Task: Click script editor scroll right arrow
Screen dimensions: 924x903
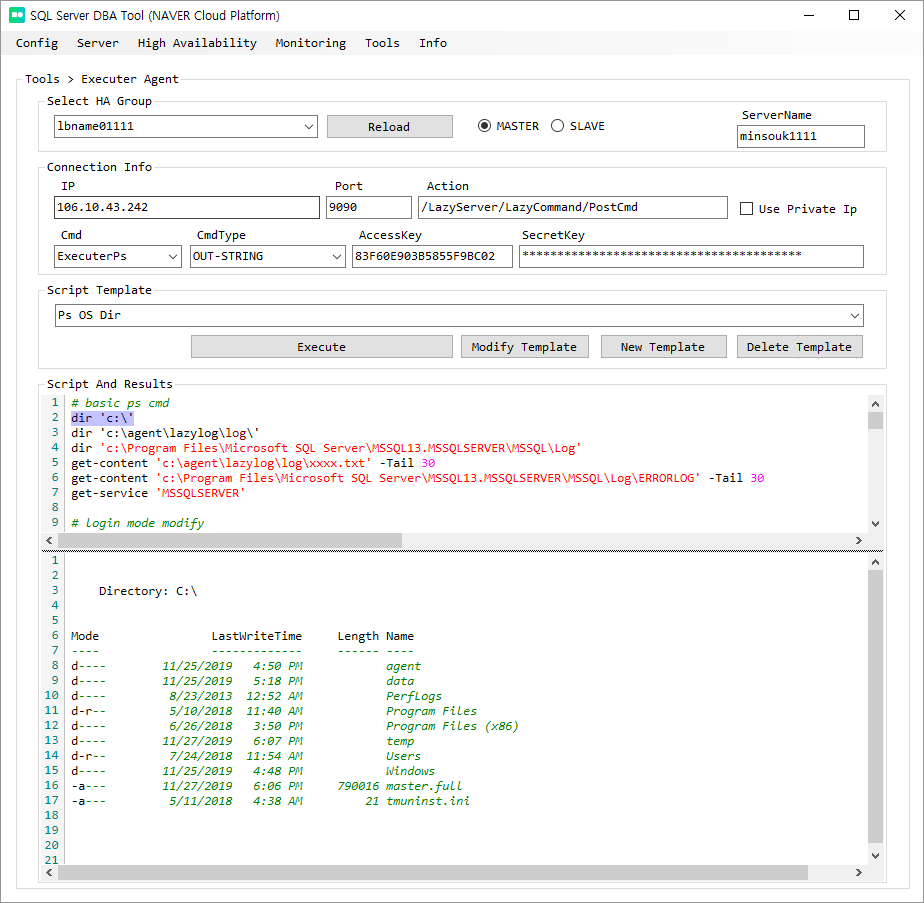Action: click(x=859, y=541)
